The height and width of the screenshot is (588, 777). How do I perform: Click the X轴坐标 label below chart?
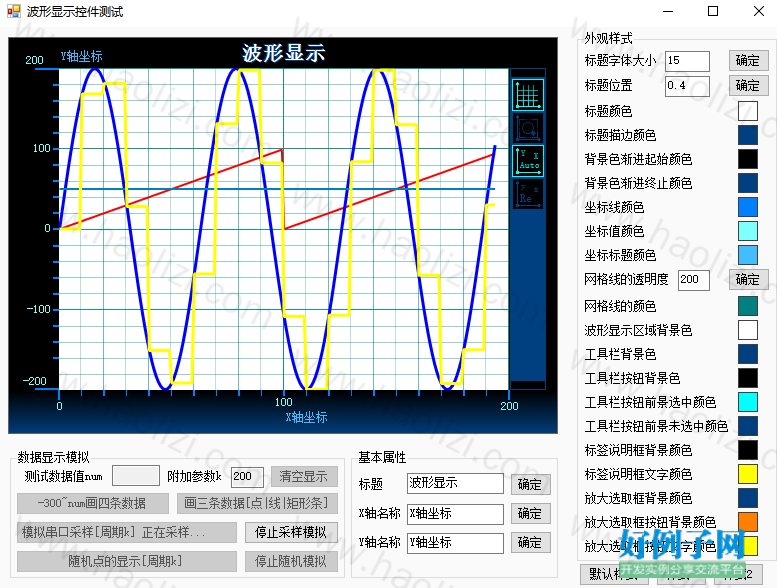[306, 417]
